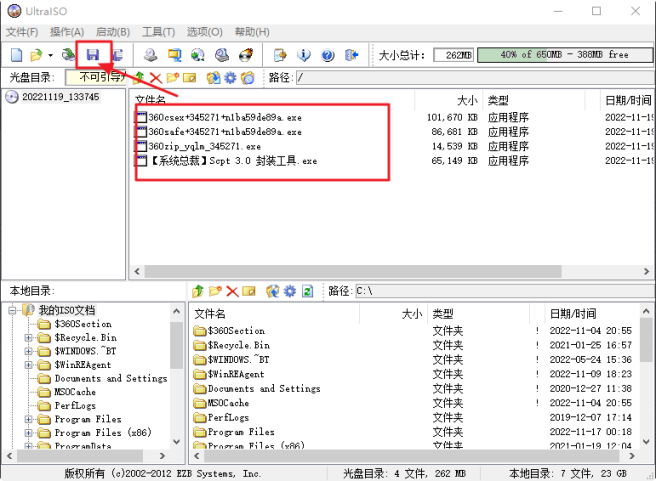Click the Save As icon beside Save
This screenshot has width=656, height=481.
pyautogui.click(x=118, y=55)
